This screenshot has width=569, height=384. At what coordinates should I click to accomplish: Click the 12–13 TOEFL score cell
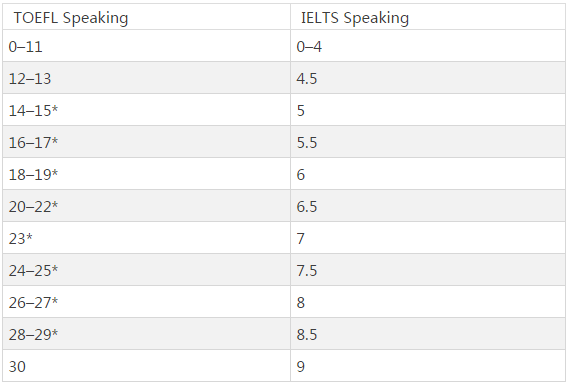(x=147, y=78)
